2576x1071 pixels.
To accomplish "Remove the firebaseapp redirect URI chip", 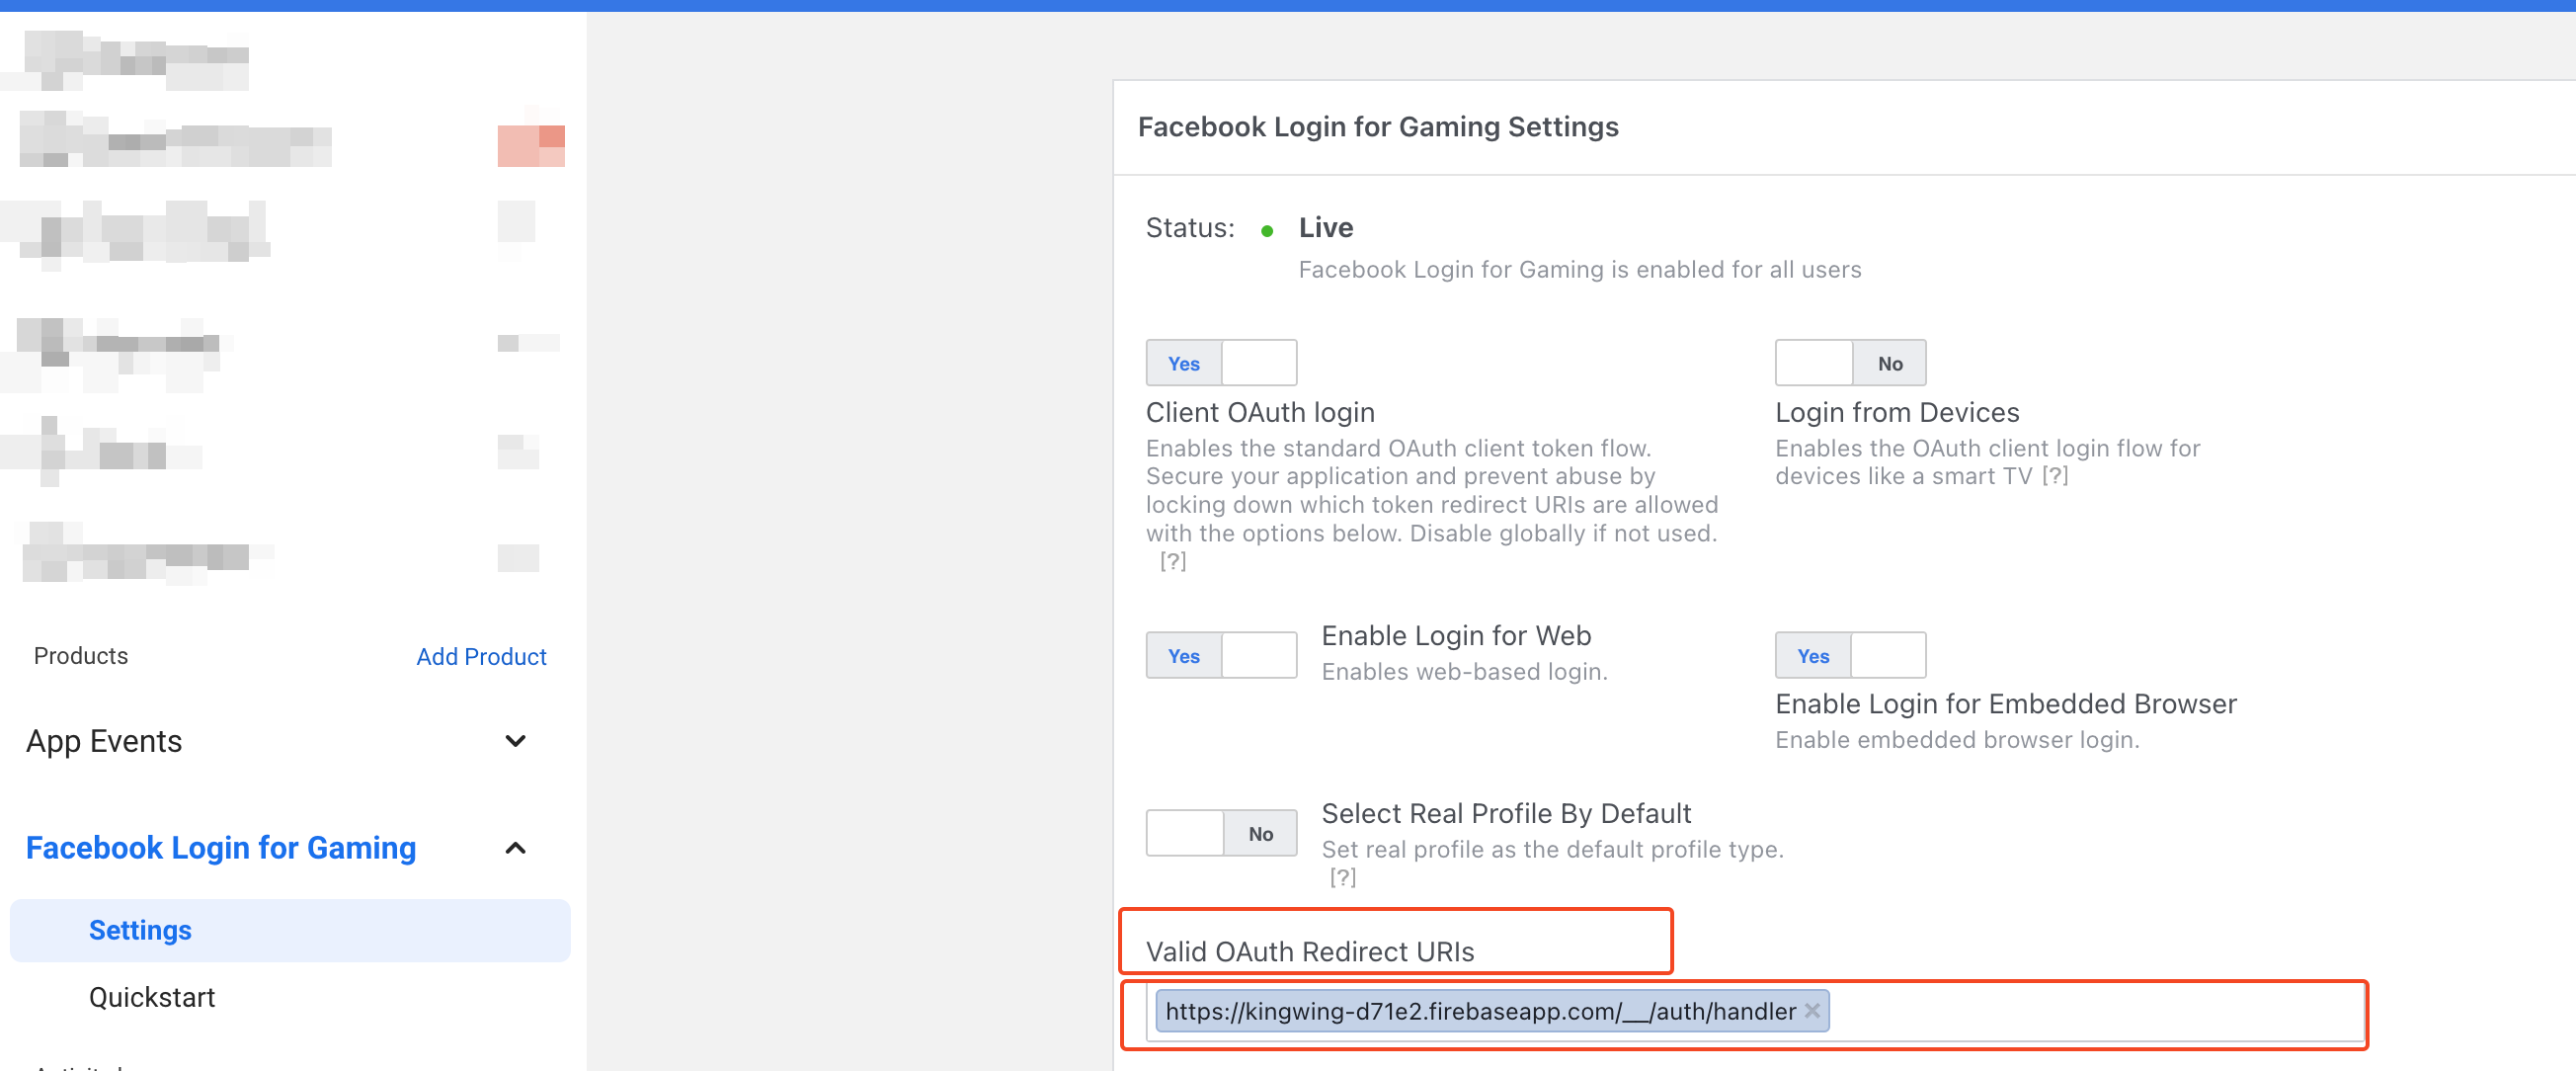I will tap(1811, 1011).
